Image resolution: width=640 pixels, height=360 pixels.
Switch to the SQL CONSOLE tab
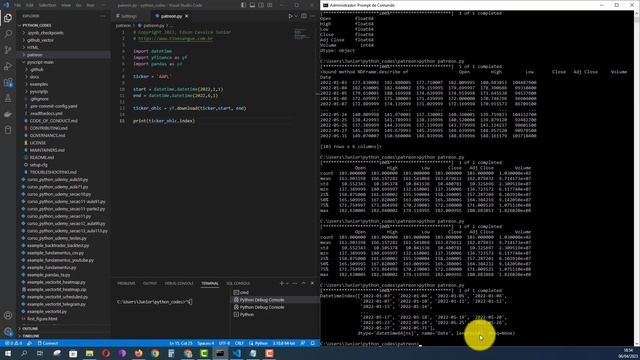pyautogui.click(x=238, y=283)
